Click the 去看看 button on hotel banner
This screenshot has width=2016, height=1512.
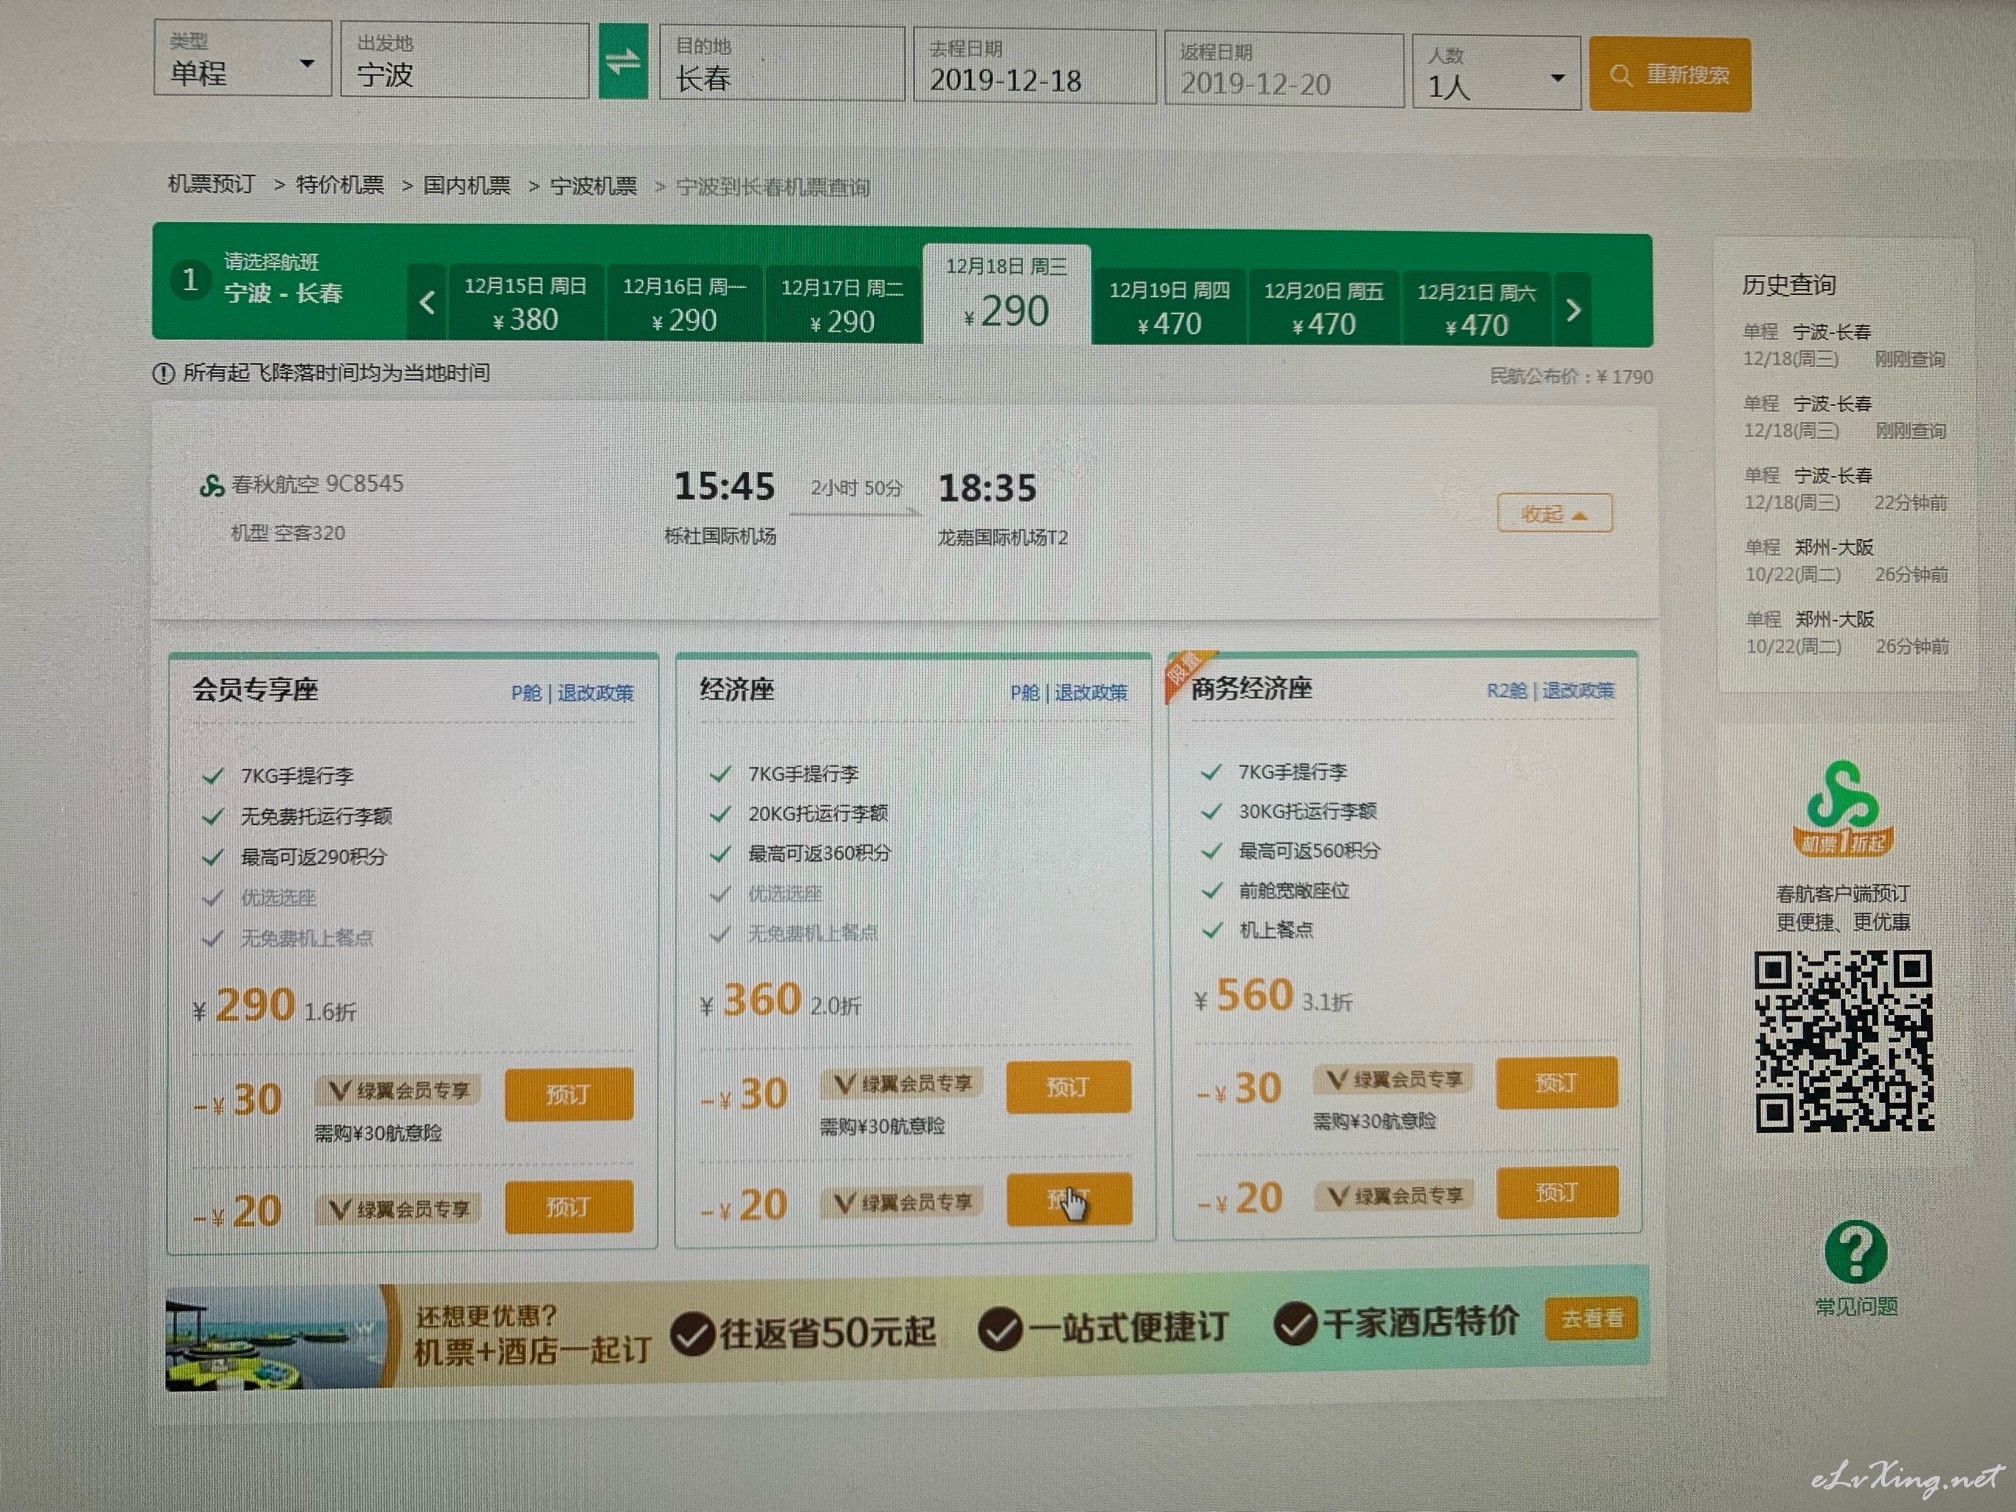click(x=1592, y=1319)
